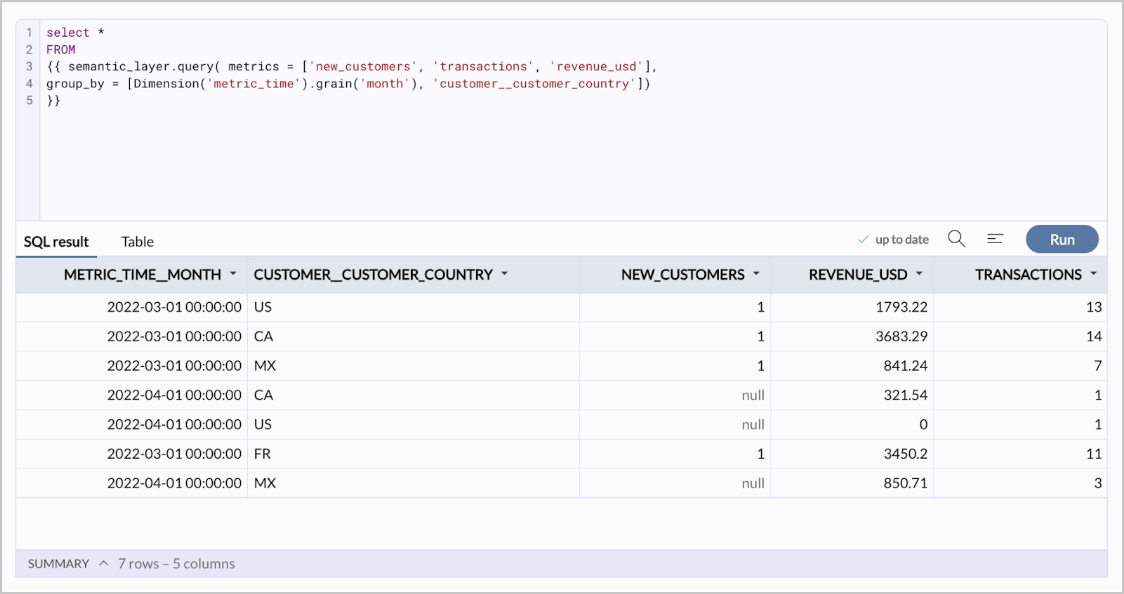
Task: Click line number 1 in editor gutter
Action: 29,32
